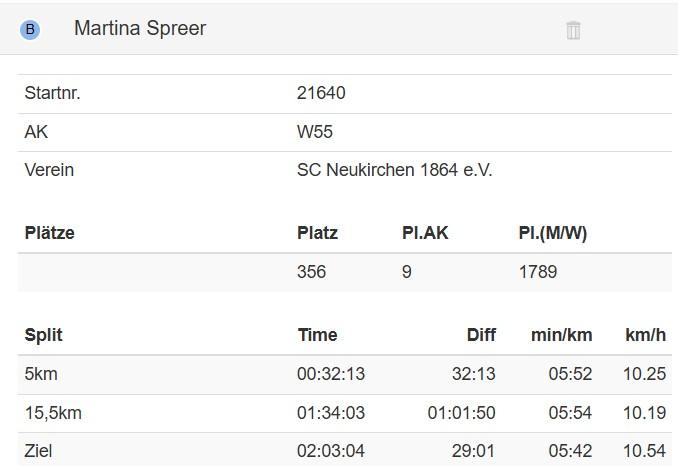The width and height of the screenshot is (678, 466).
Task: Click the Startnr. value 21640
Action: 321,93
